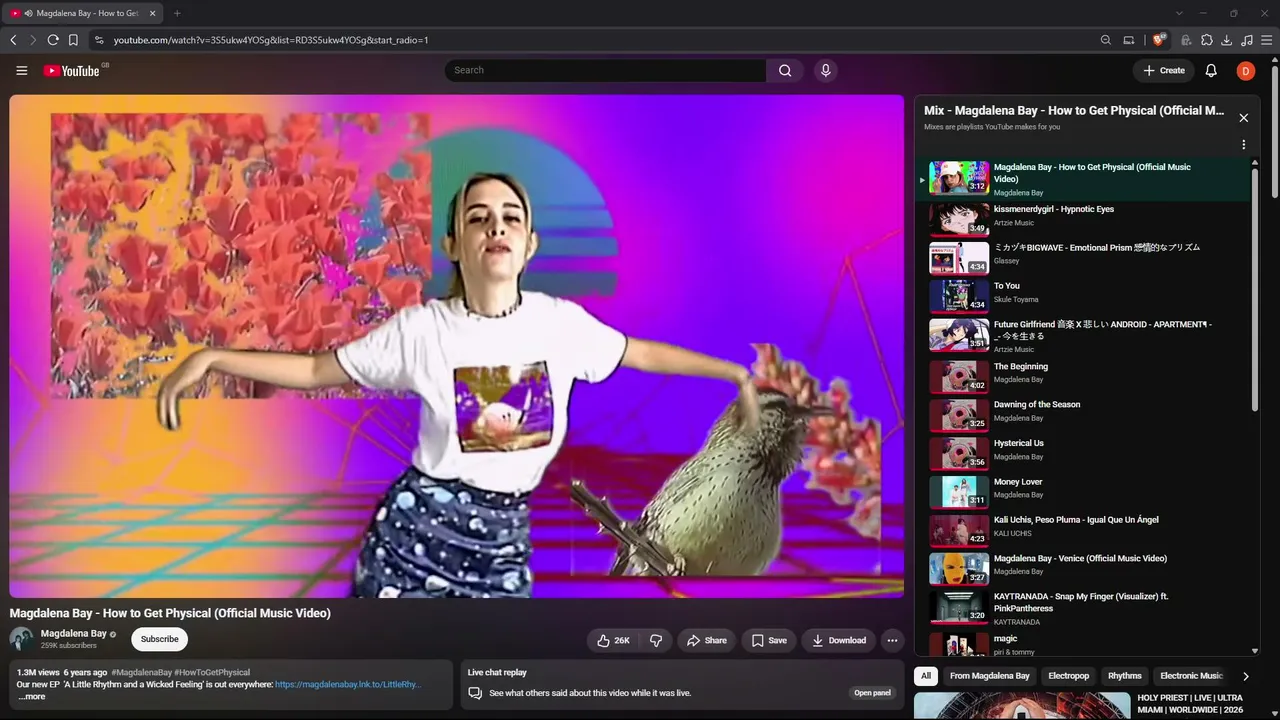Open the Magdalena Bay channel name link

[x=74, y=634]
